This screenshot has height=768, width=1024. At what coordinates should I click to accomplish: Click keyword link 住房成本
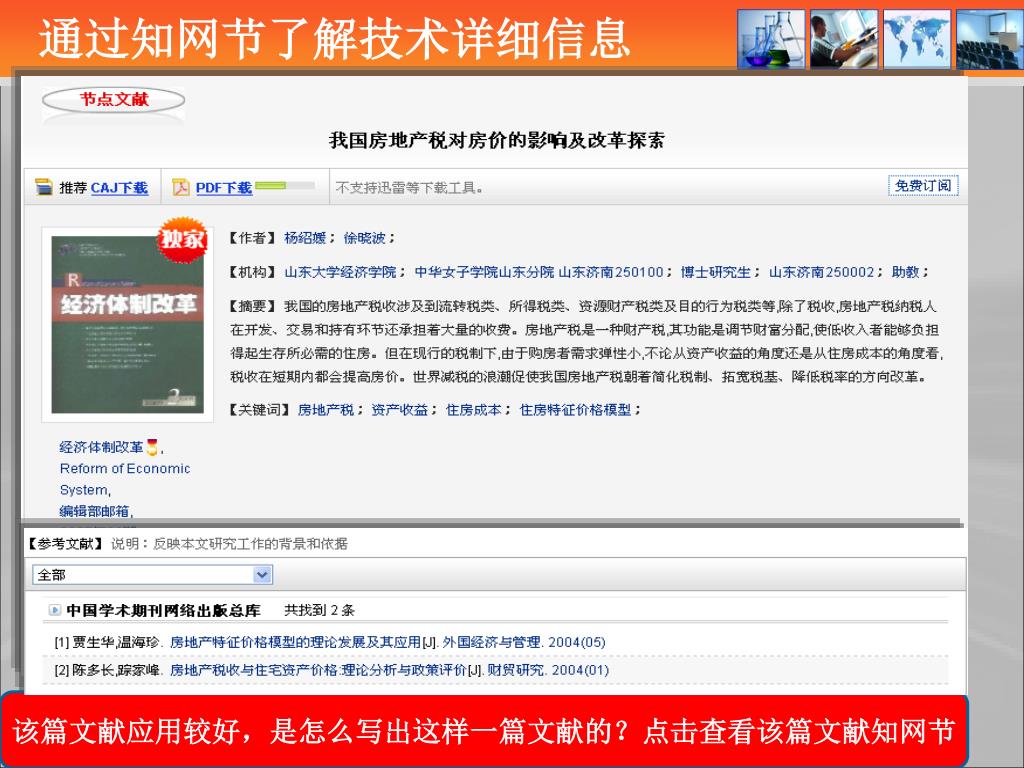pyautogui.click(x=473, y=410)
